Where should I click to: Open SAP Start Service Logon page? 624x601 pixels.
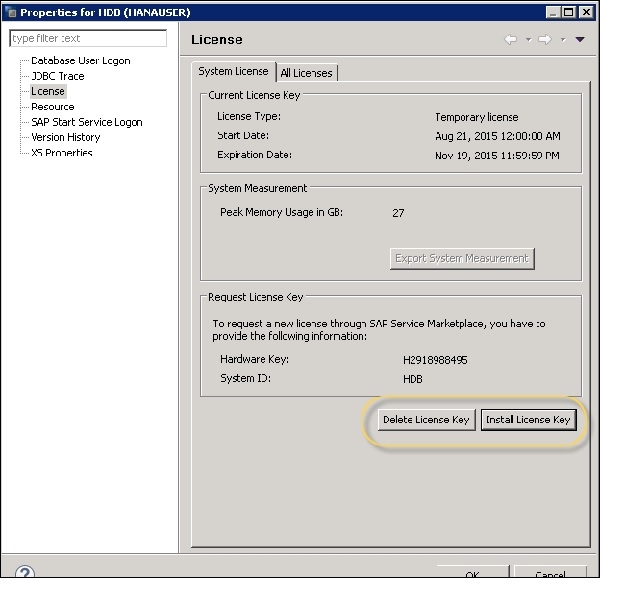86,122
